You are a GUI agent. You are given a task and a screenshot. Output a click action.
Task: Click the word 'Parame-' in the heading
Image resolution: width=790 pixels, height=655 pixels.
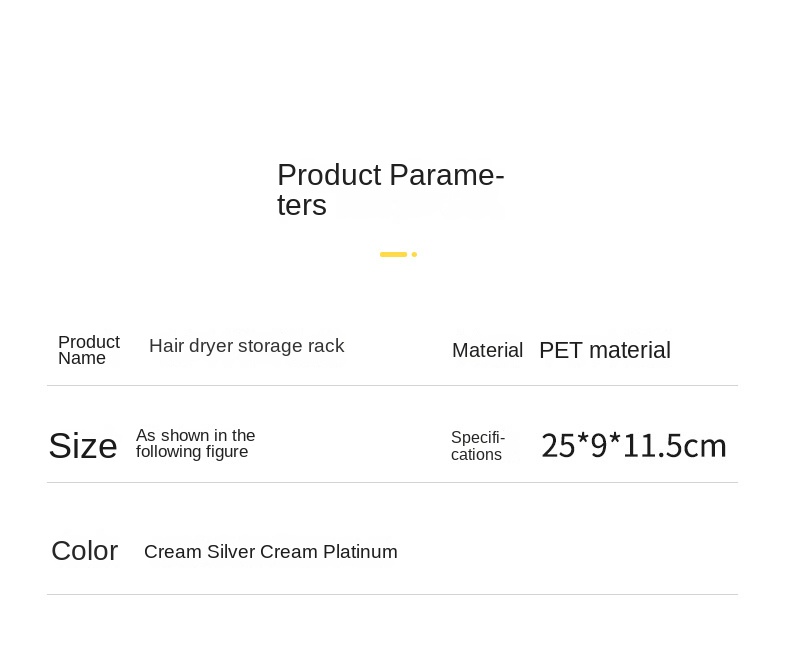tap(446, 175)
